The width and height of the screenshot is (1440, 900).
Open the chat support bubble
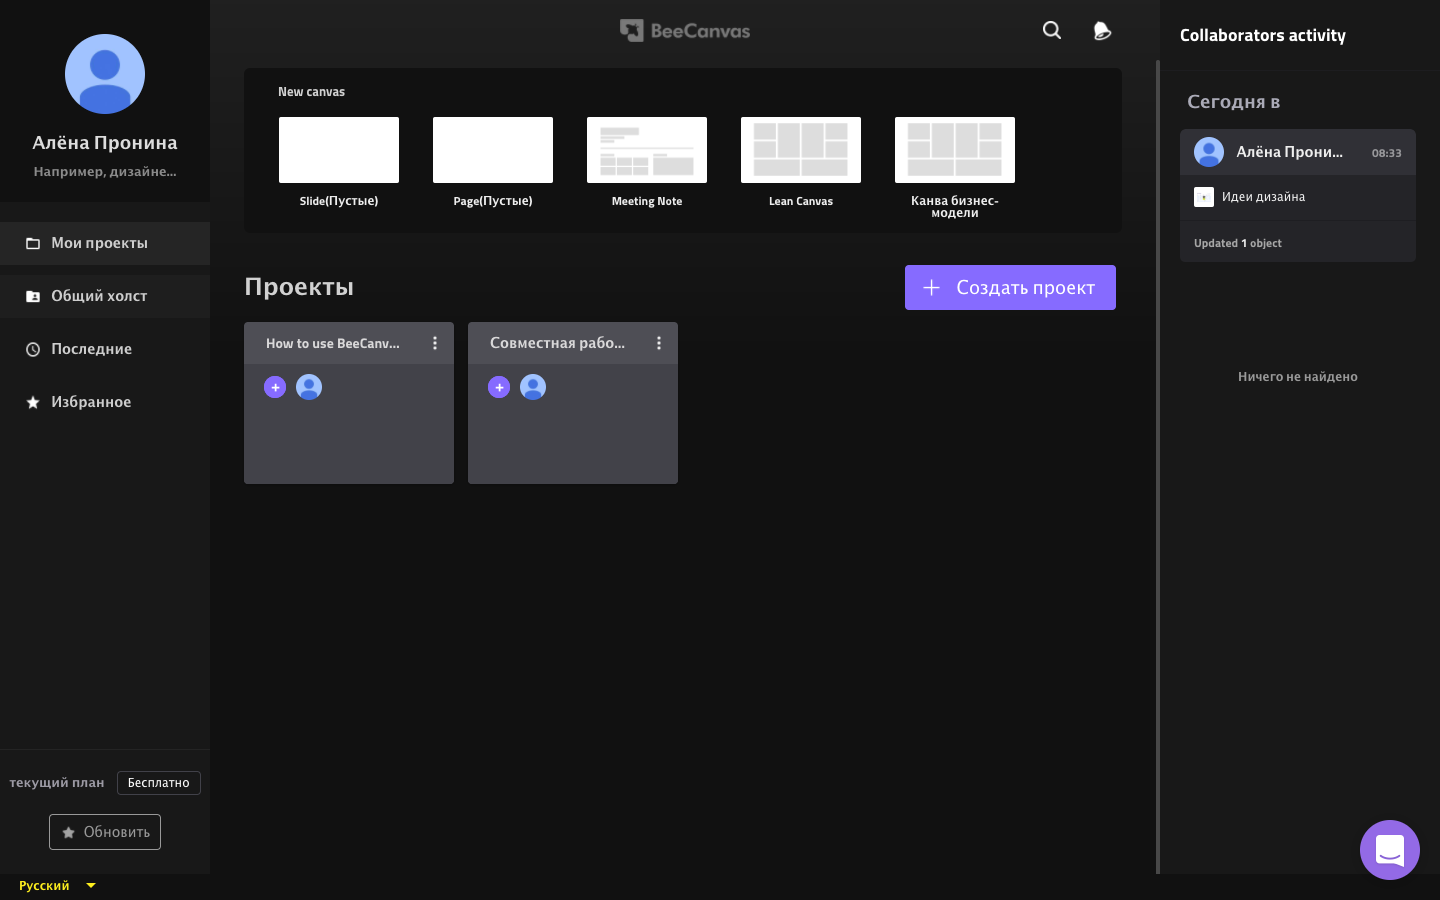click(1389, 850)
